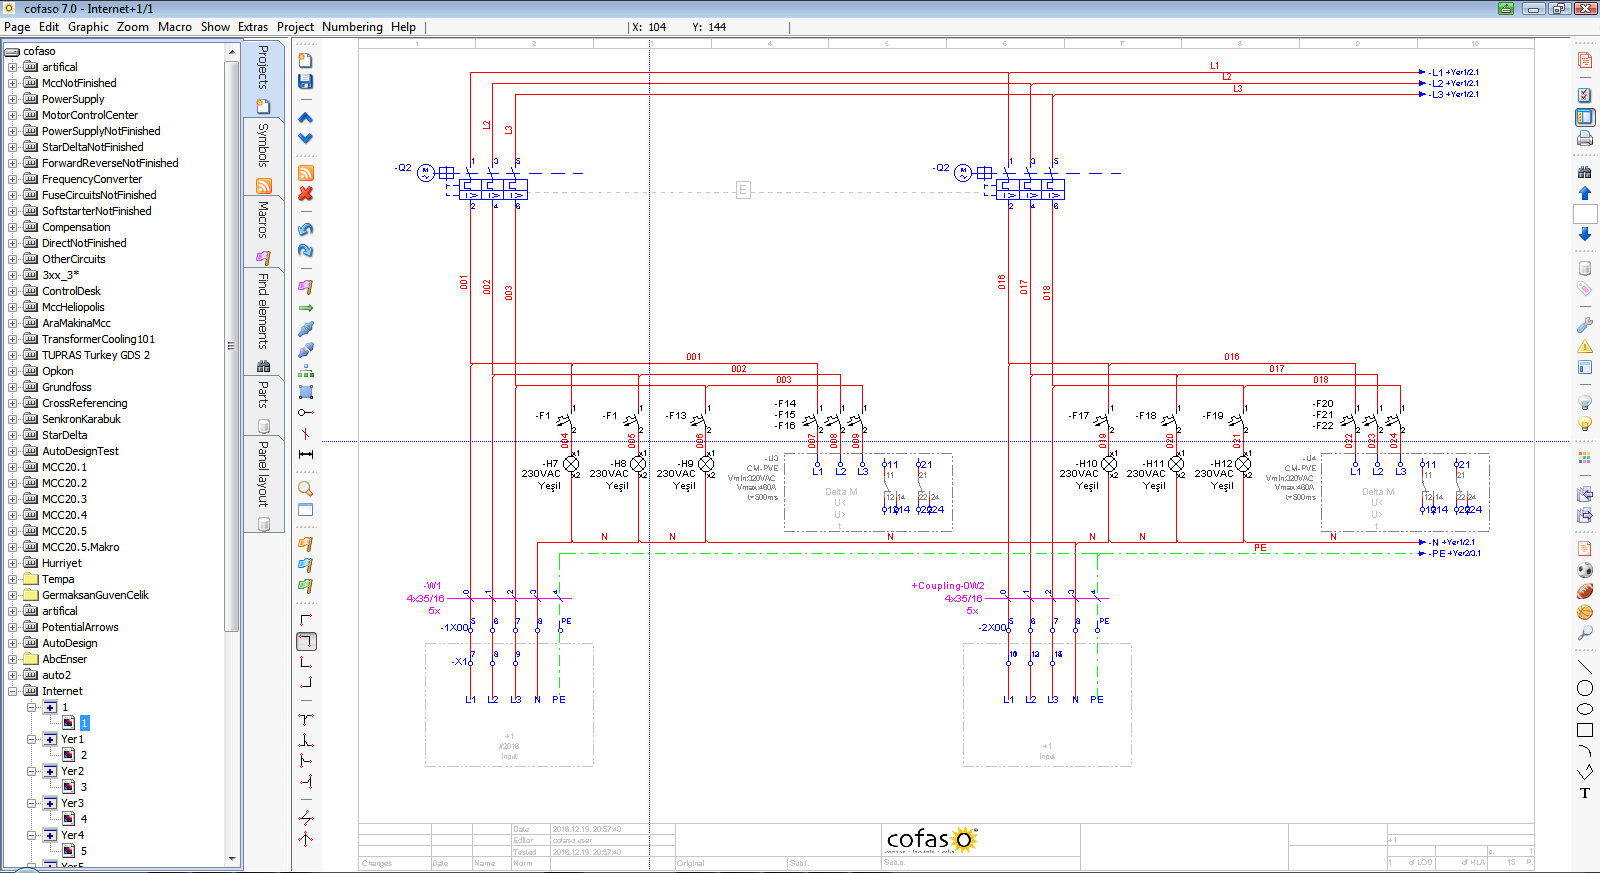The width and height of the screenshot is (1600, 873).
Task: Select the circle drawing tool
Action: tap(1585, 688)
